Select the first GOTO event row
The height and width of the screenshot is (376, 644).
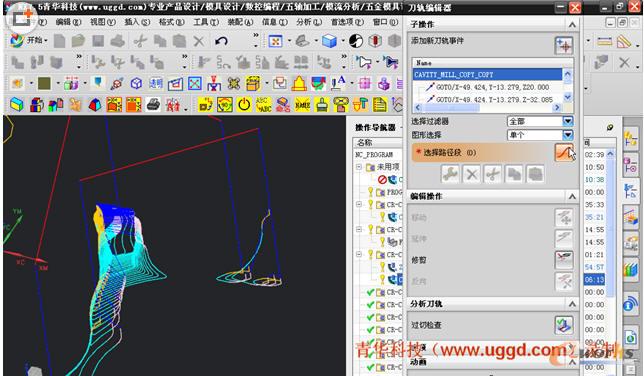[x=488, y=87]
